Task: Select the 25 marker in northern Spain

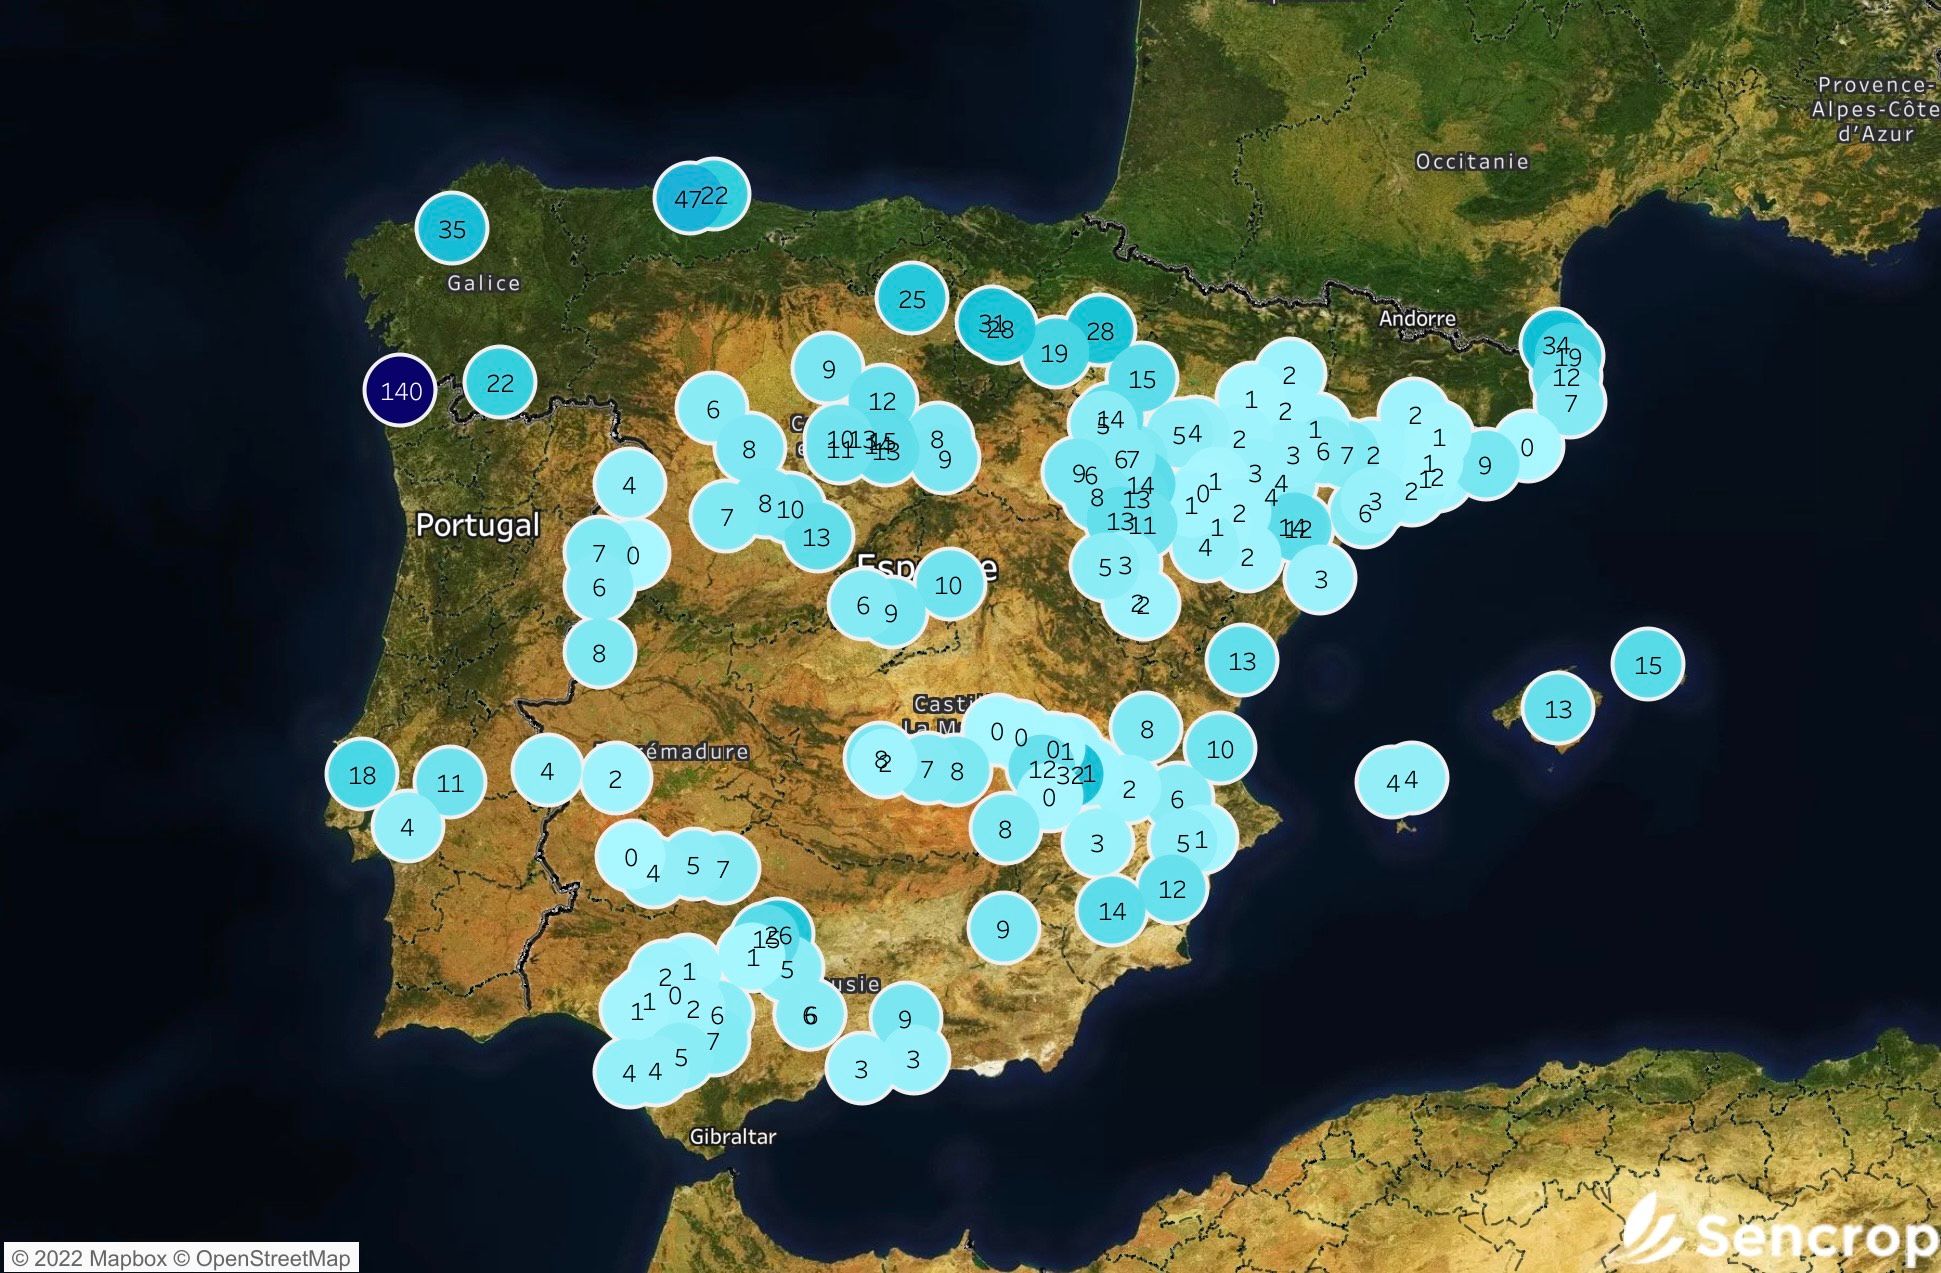Action: point(912,298)
